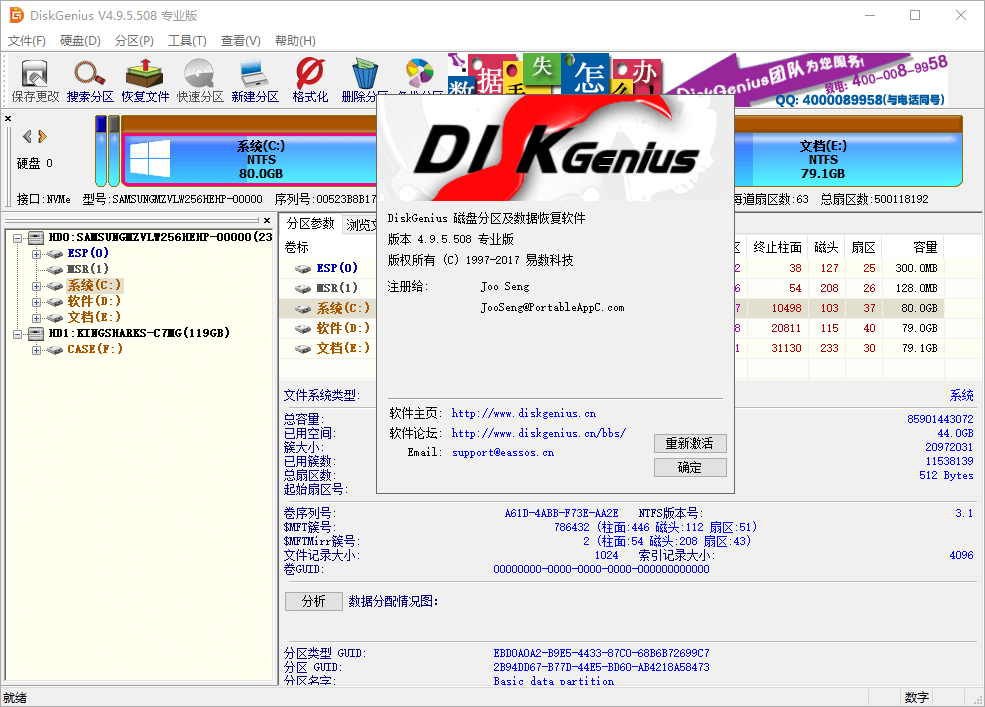Open the diskgenius.cn homepage link

[x=522, y=413]
